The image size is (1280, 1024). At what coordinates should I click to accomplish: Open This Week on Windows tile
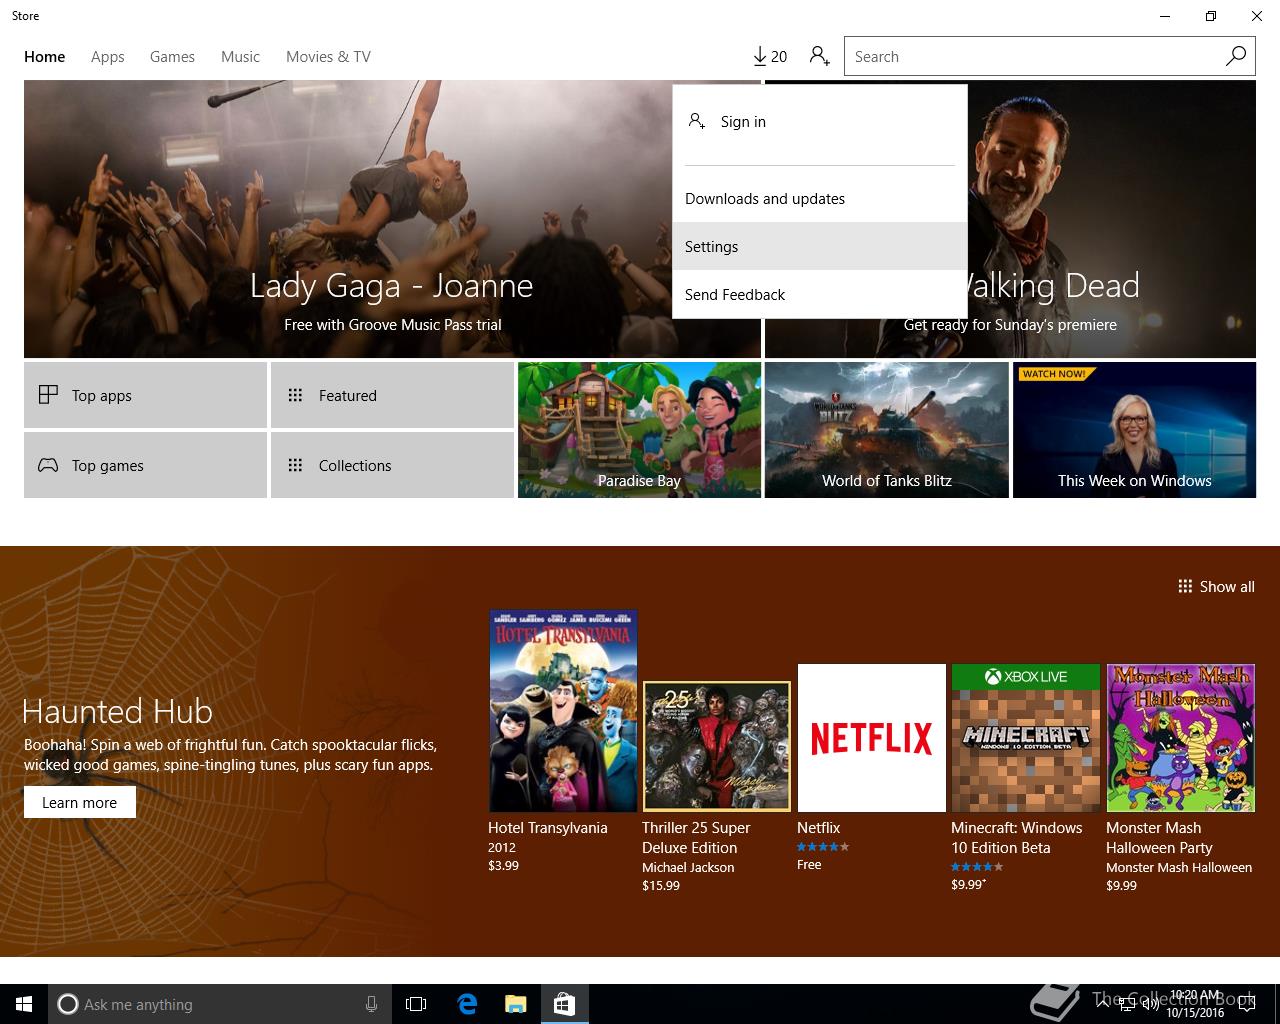[1134, 430]
